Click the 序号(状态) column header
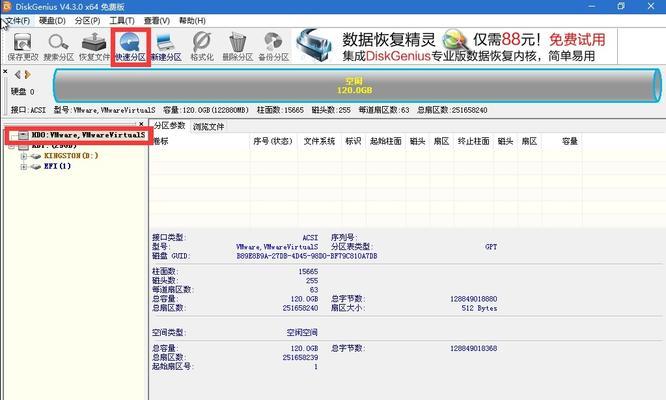The image size is (666, 400). (x=273, y=141)
